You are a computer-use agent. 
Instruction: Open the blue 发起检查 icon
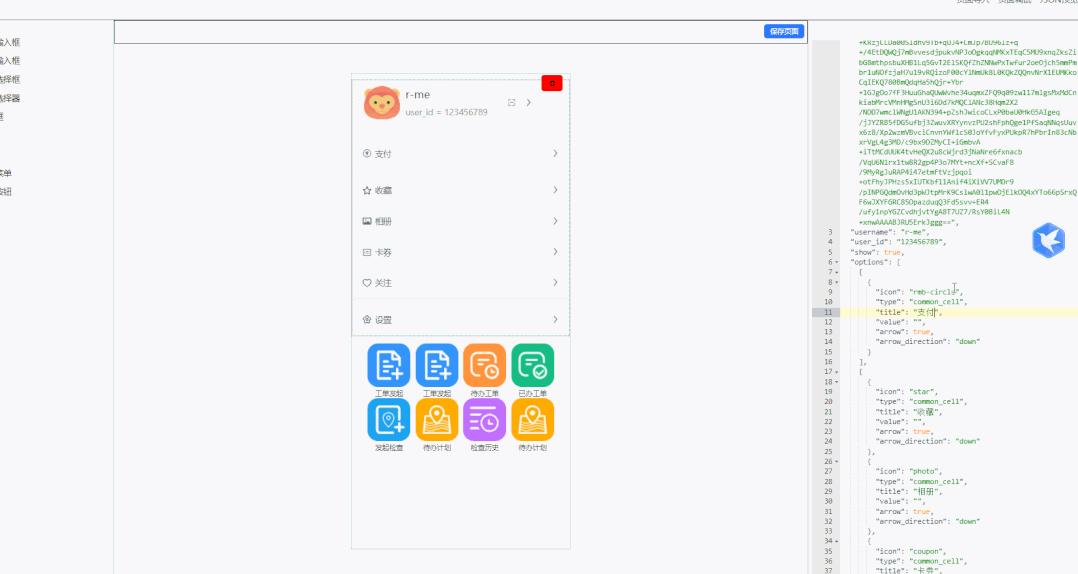tap(388, 419)
